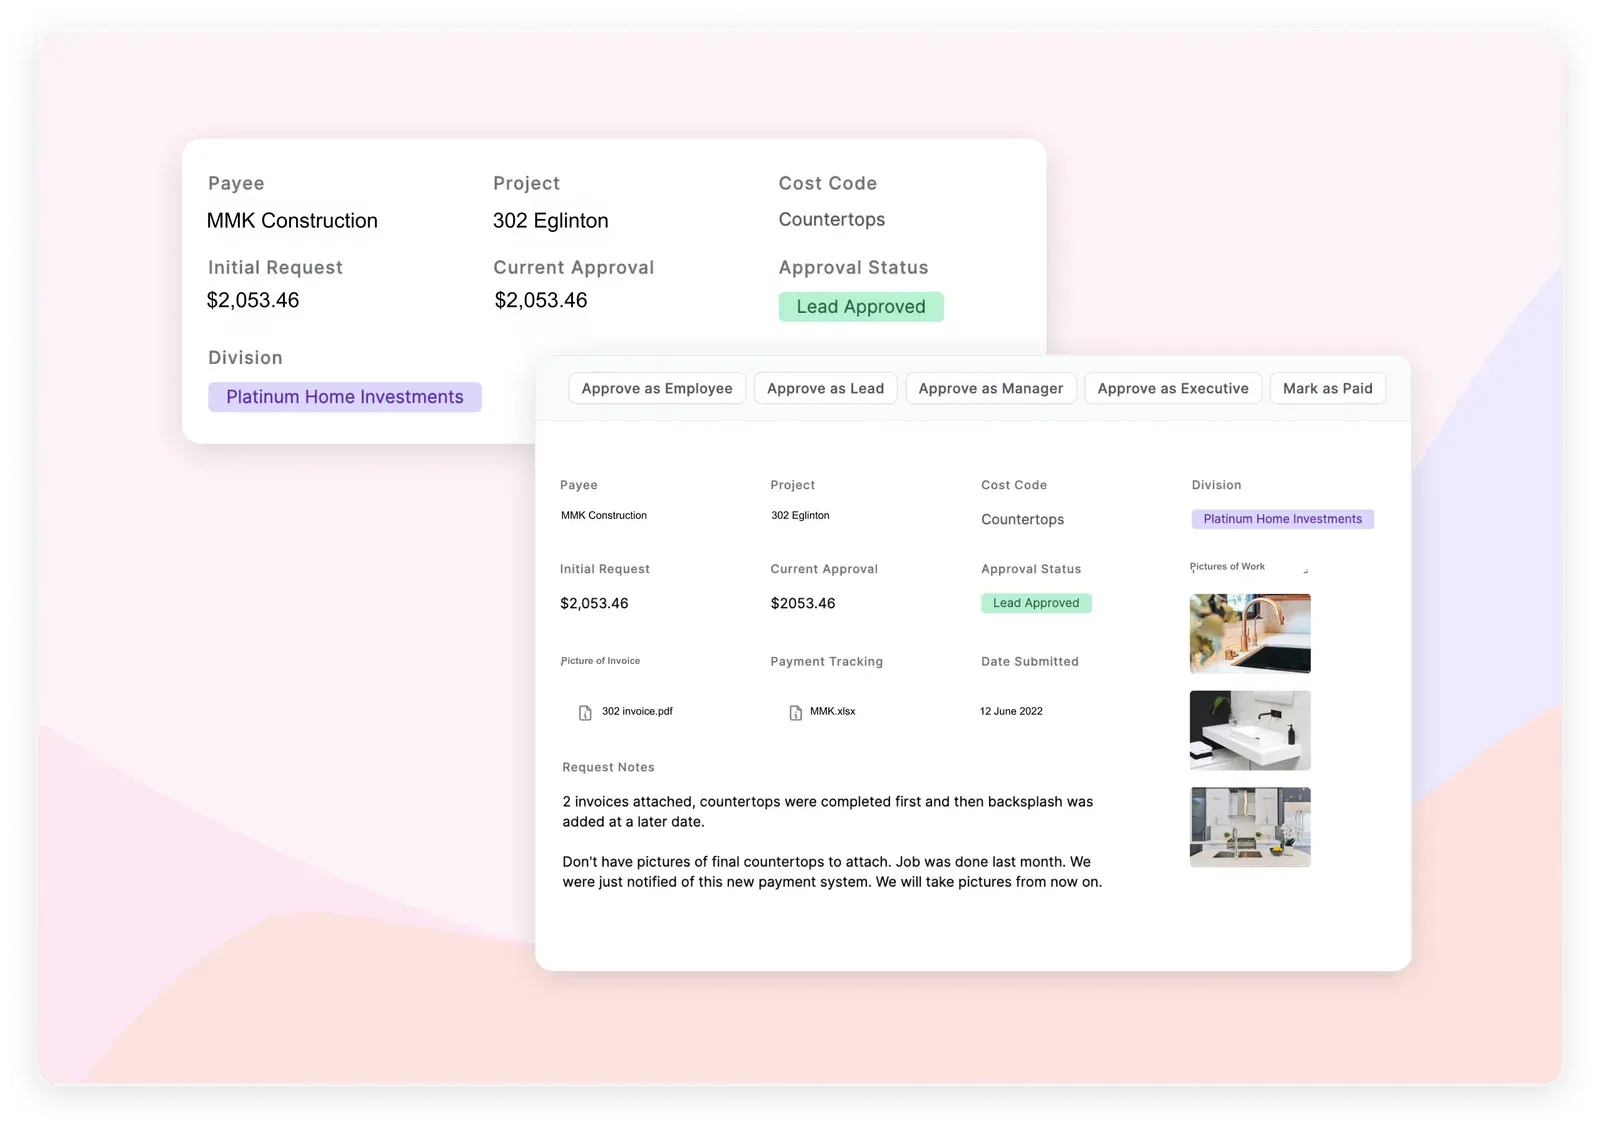Click the Payment Tracking label
This screenshot has height=1130, width=1600.
coord(826,662)
